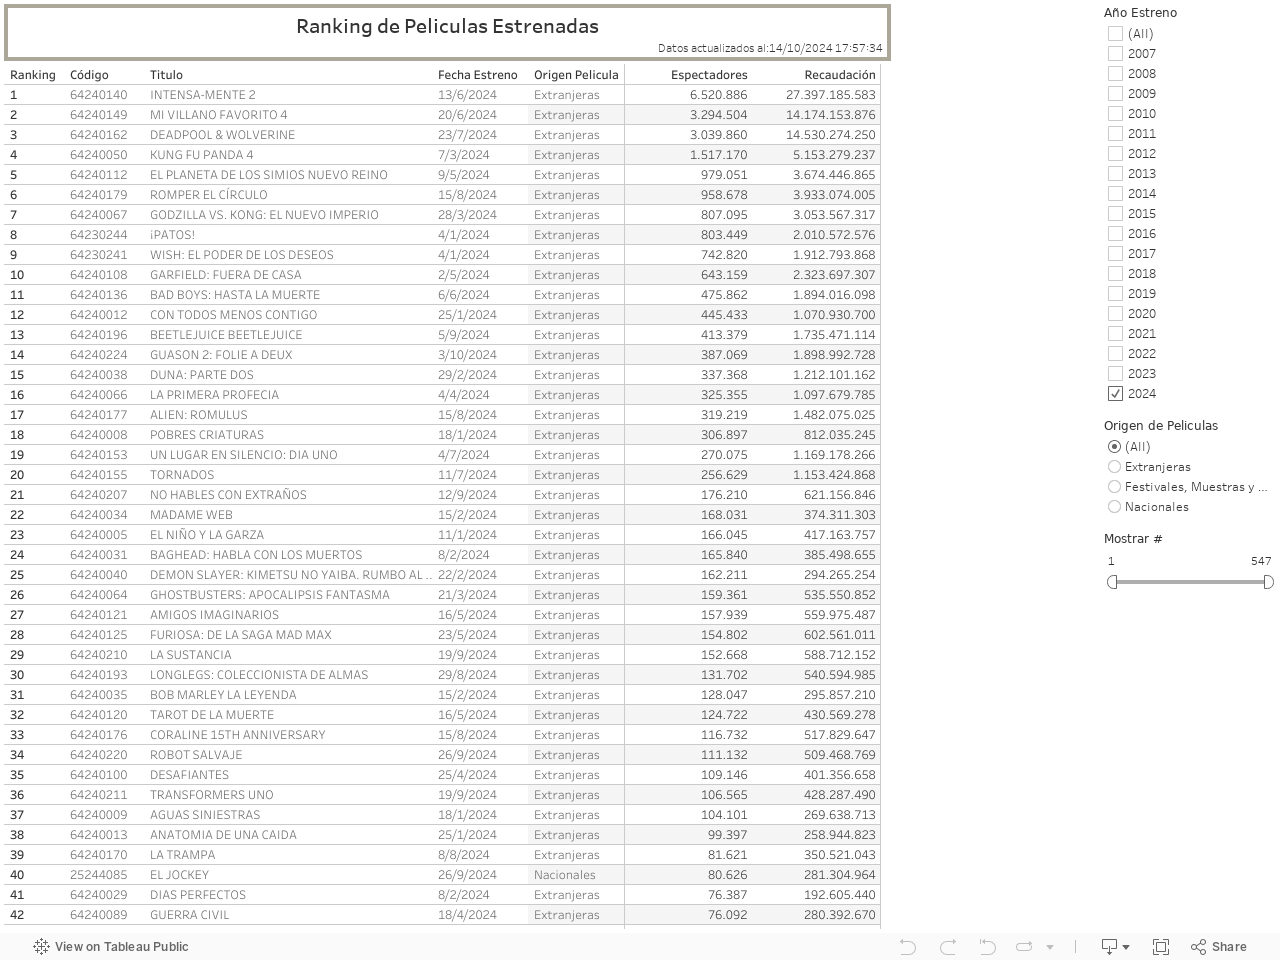Click the Espectadores column header

(x=709, y=75)
